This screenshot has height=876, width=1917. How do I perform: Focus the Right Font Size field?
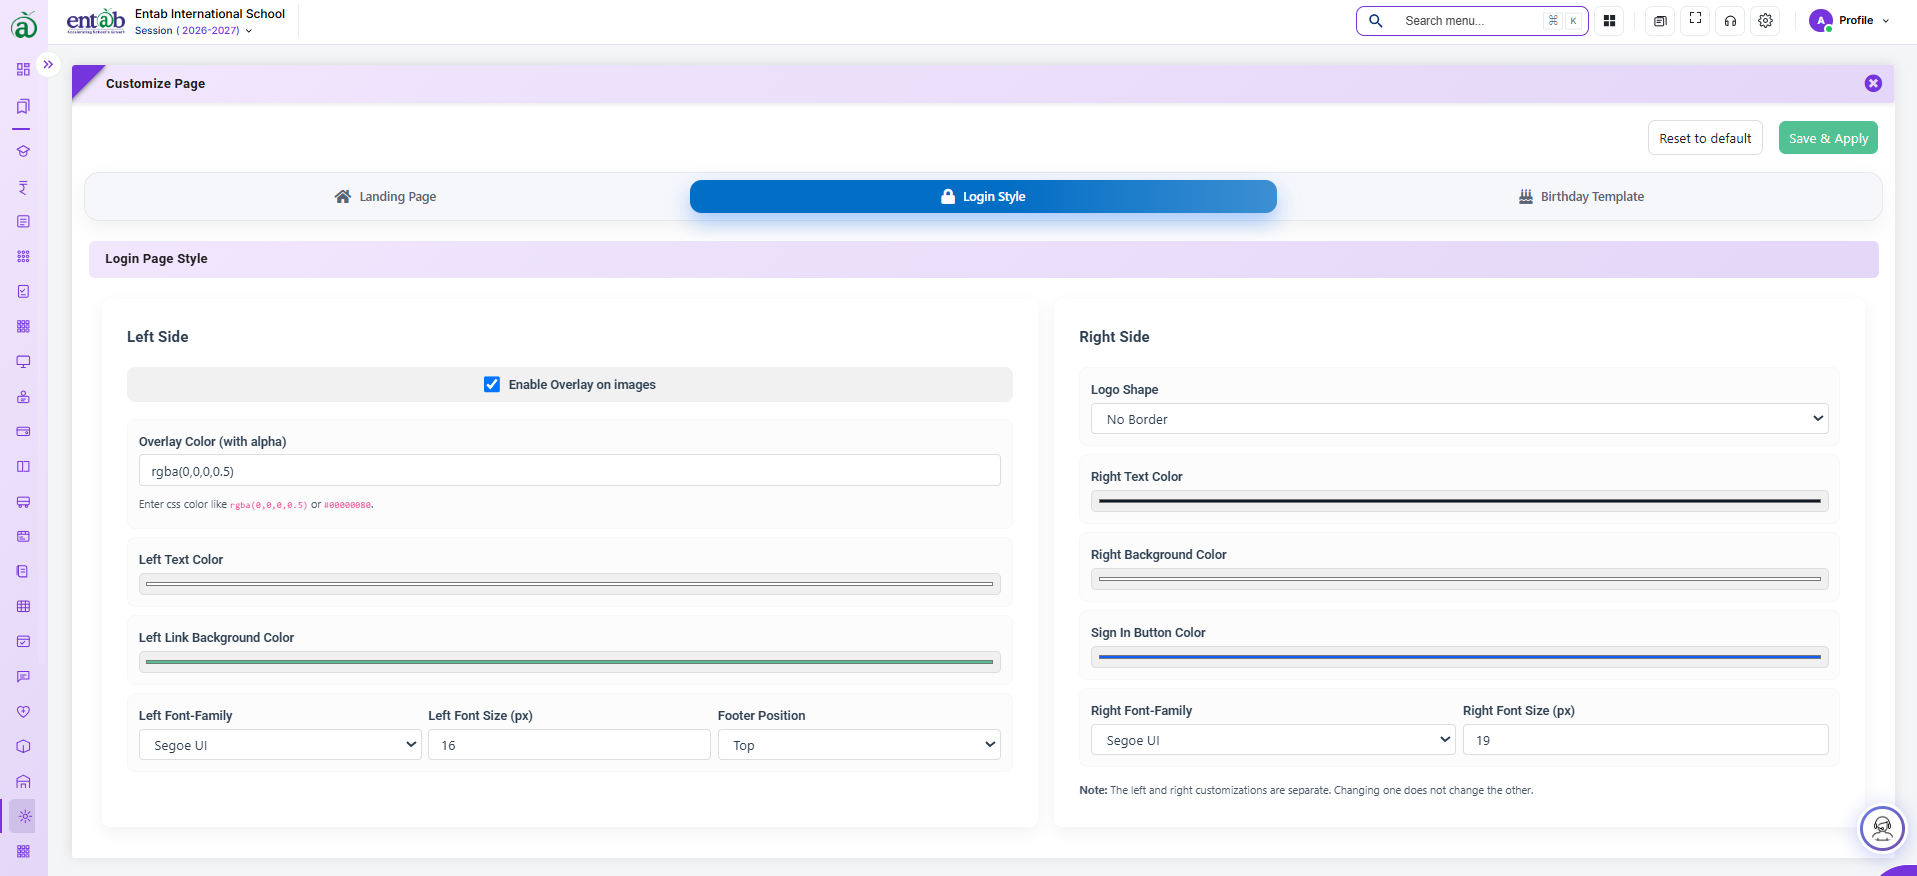coord(1645,740)
